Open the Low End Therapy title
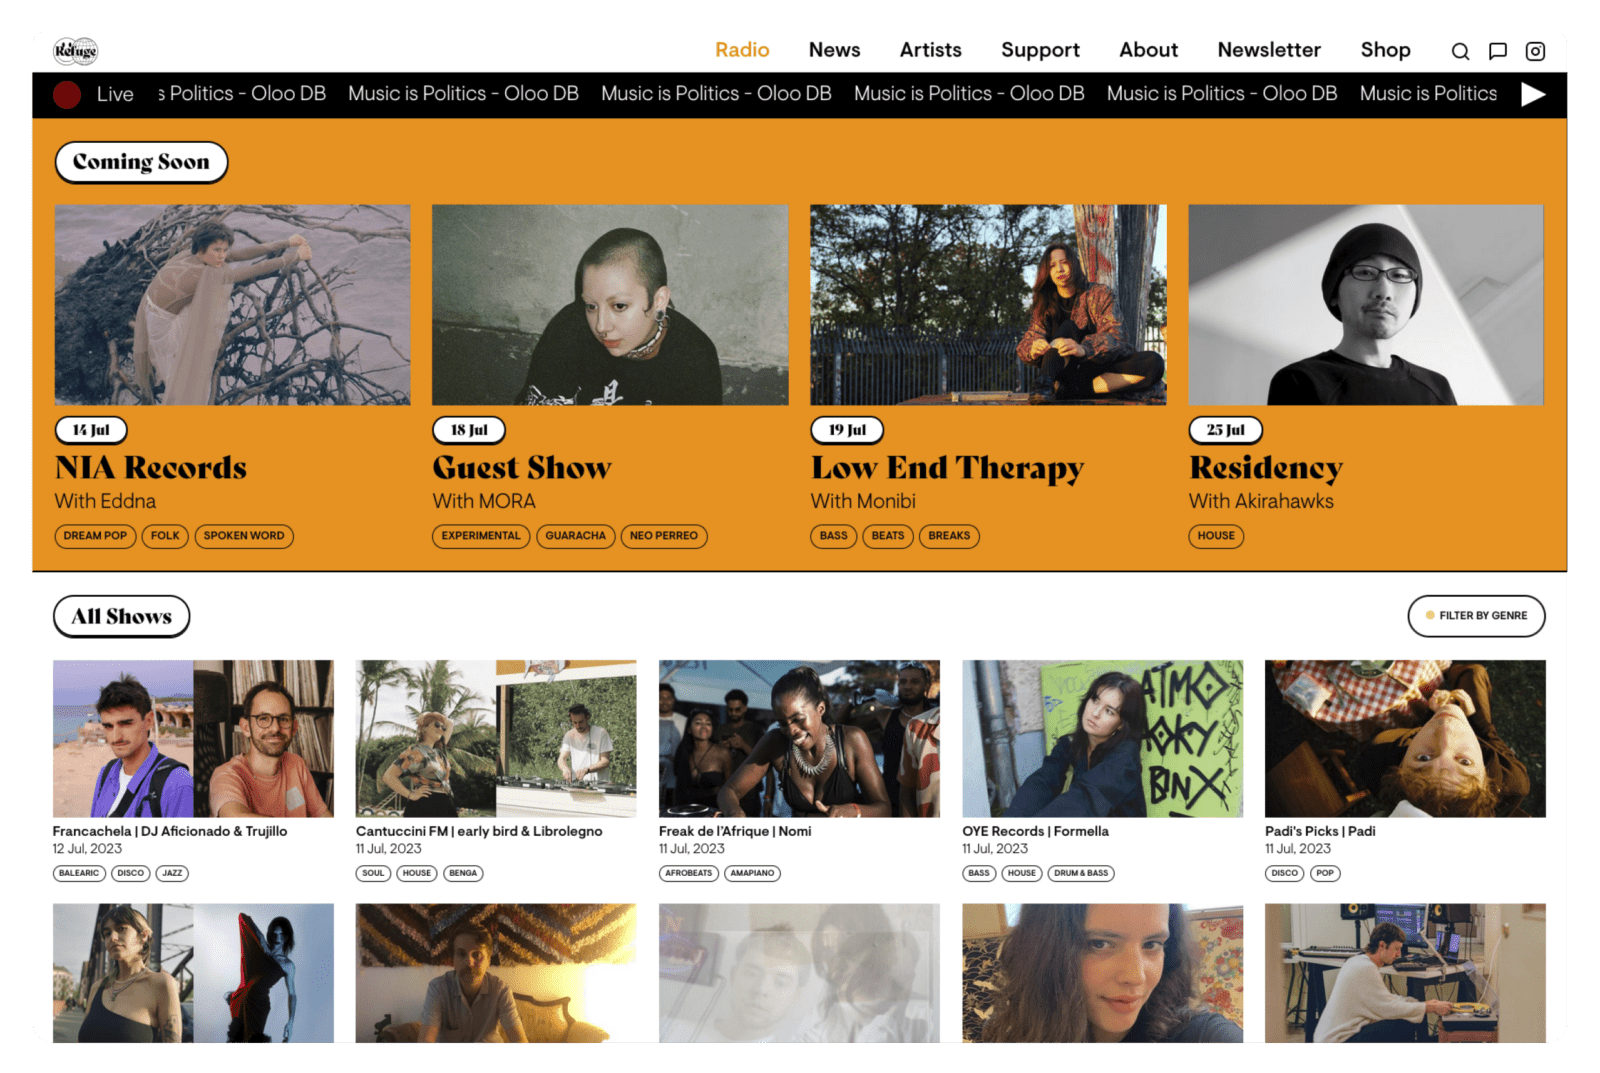Image resolution: width=1600 pixels, height=1073 pixels. pos(948,468)
